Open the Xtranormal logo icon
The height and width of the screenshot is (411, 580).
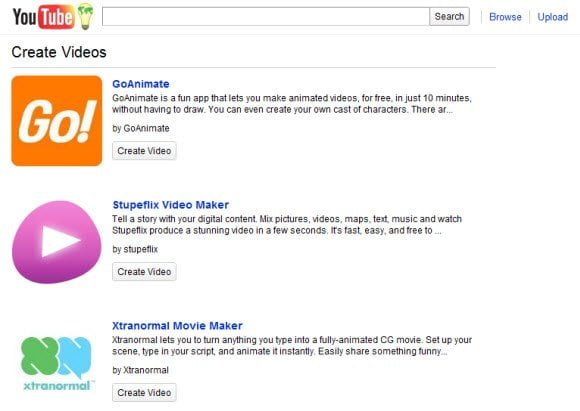(57, 363)
